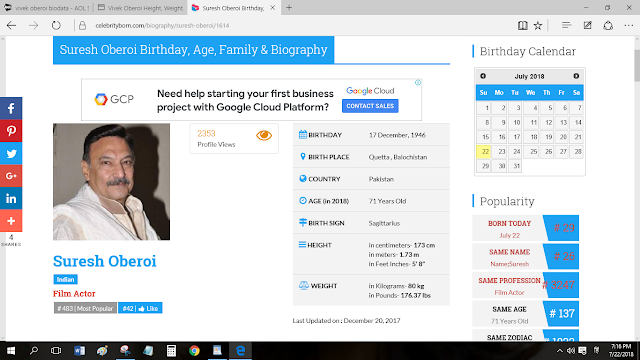Open a new browser tab
This screenshot has height=360, width=640.
click(x=289, y=8)
